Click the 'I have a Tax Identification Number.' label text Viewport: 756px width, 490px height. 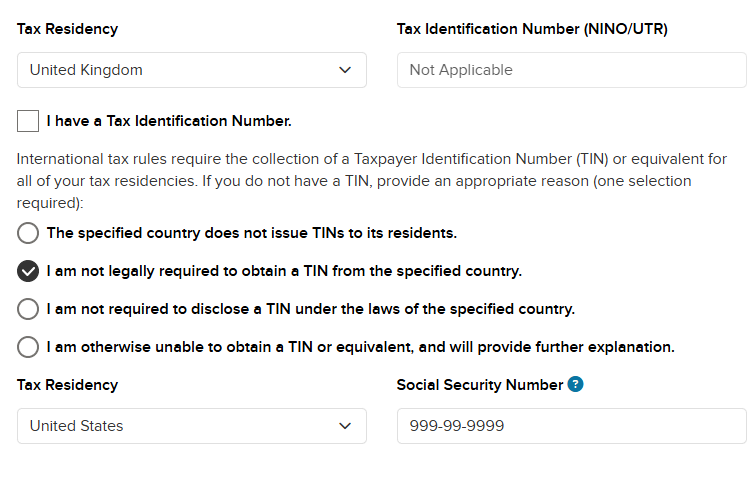(169, 122)
